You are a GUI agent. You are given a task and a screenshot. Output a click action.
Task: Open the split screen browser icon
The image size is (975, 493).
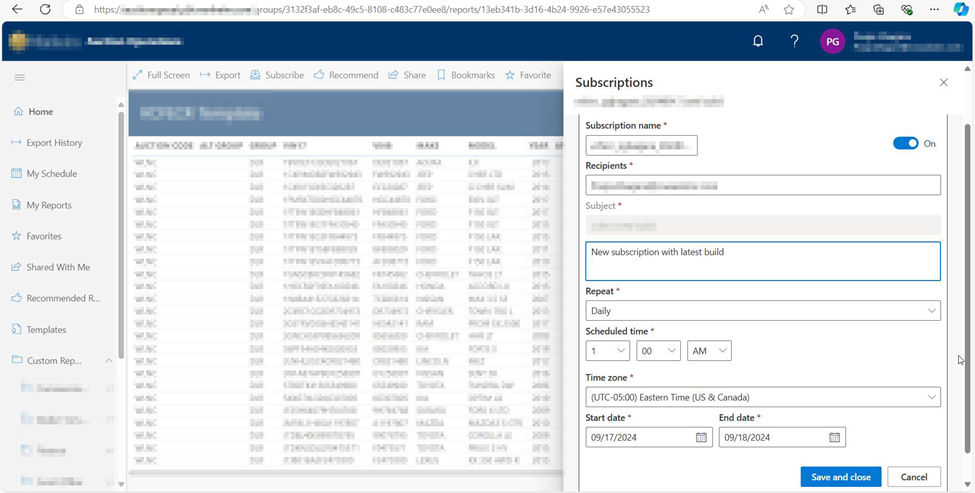pos(821,9)
